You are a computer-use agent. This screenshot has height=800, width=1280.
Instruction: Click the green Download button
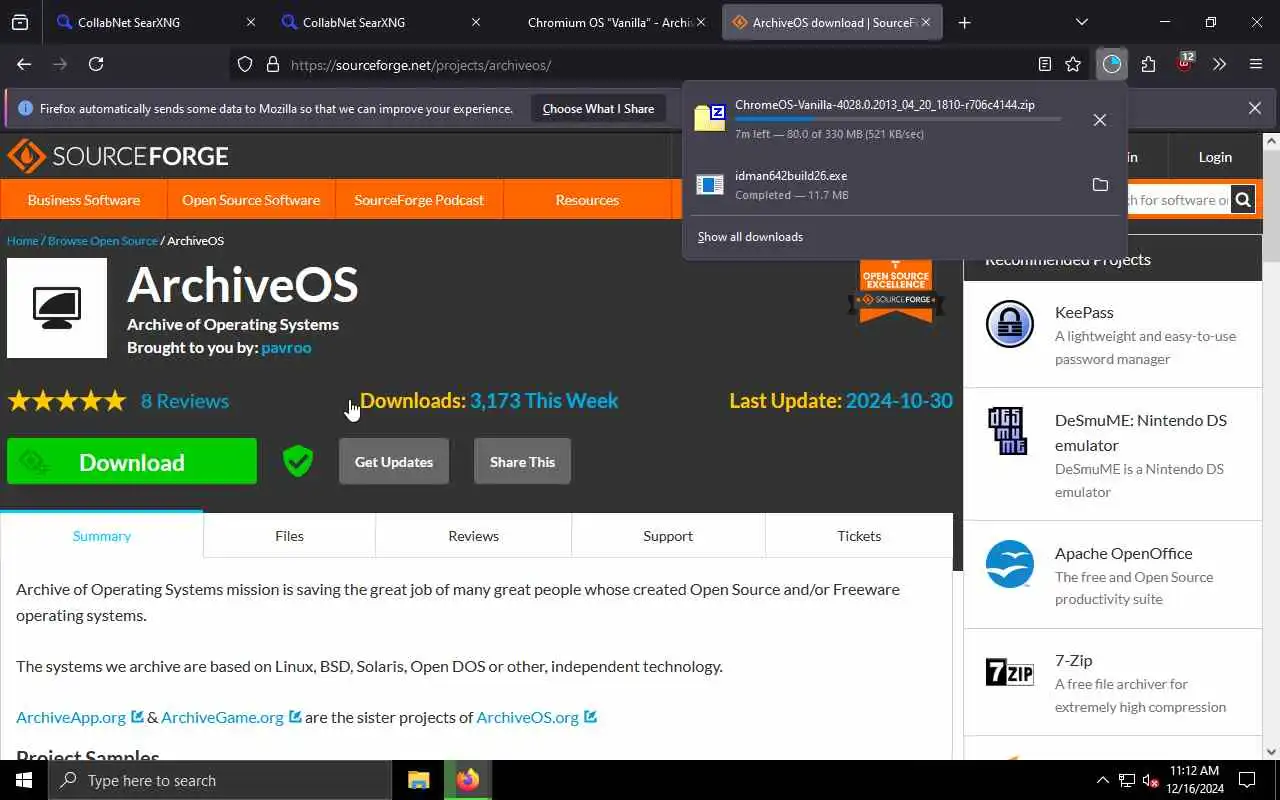[132, 461]
